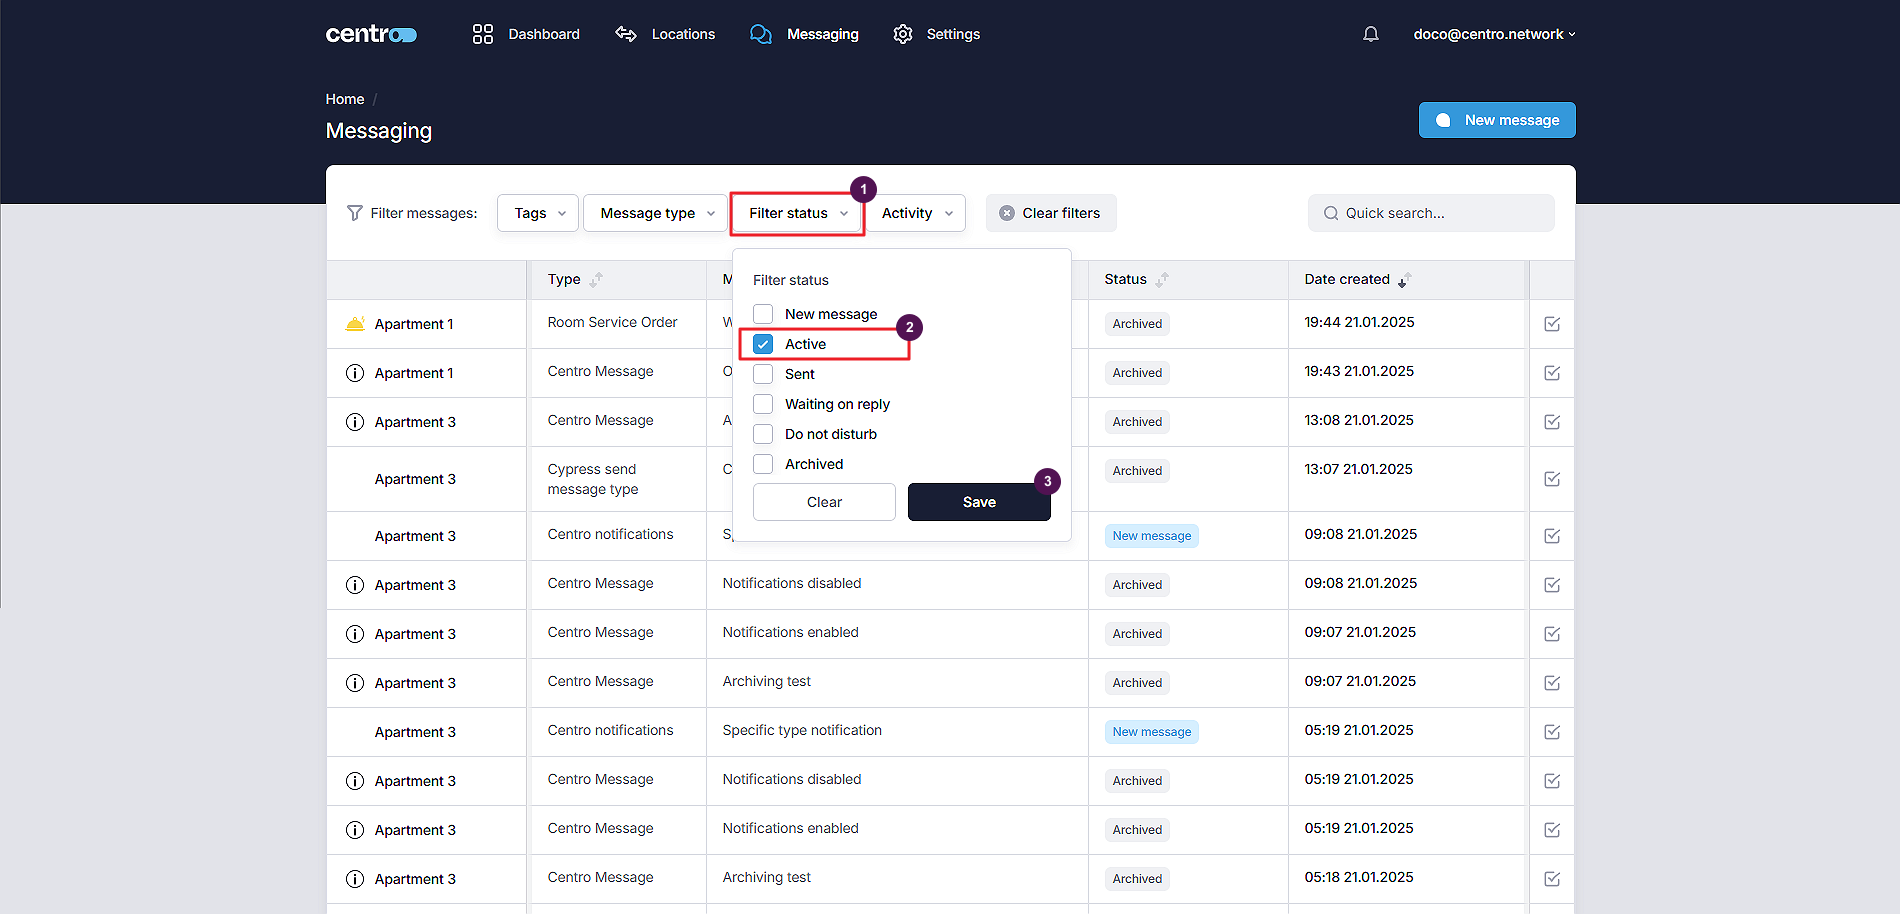The width and height of the screenshot is (1900, 914).
Task: Sort by Date created arrow icon
Action: point(1404,280)
